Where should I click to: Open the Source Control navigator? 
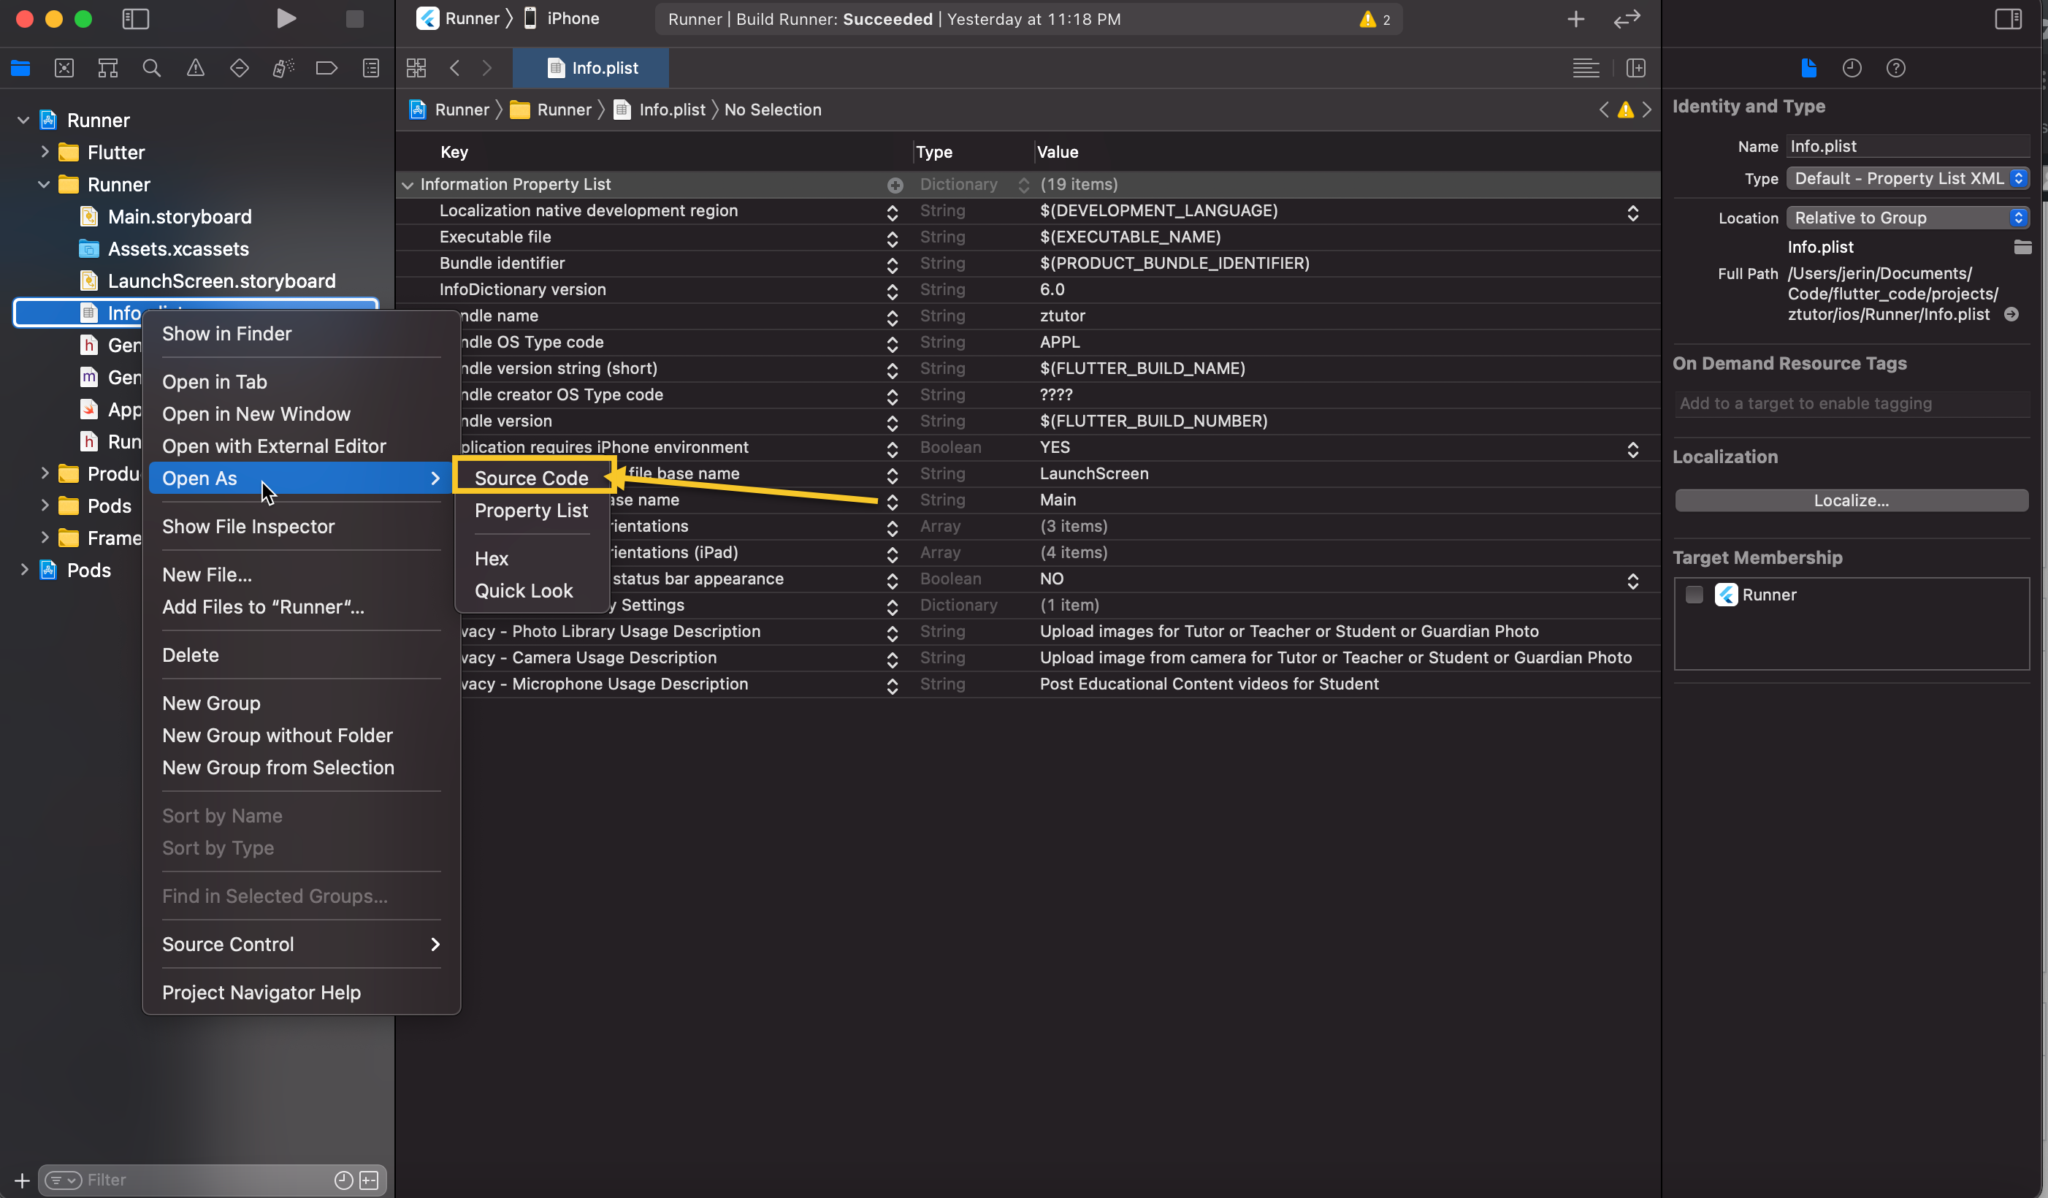pos(64,68)
